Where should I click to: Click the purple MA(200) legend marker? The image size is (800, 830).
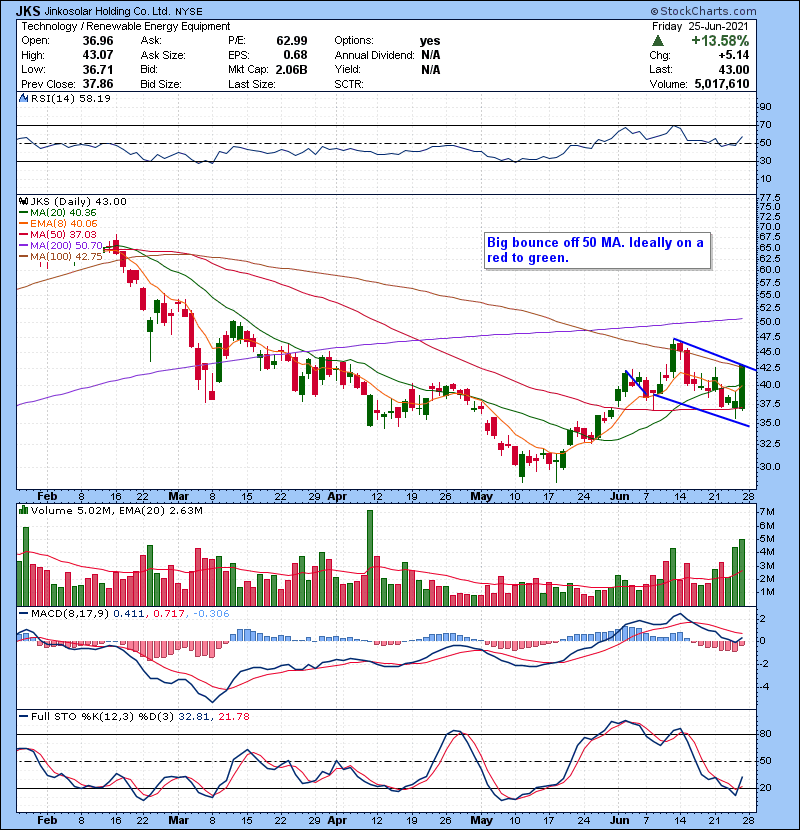coord(22,246)
